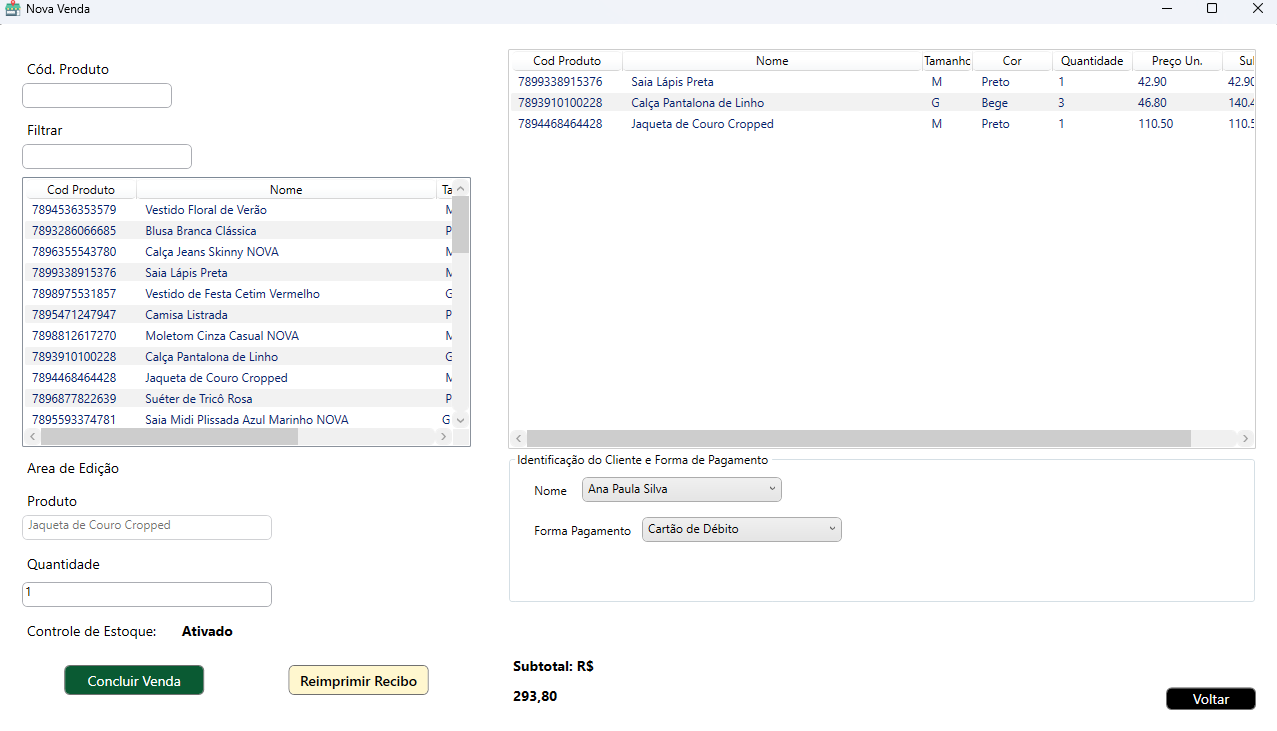The image size is (1277, 731).
Task: Select Vestido Floral de Verão in product list
Action: point(238,210)
